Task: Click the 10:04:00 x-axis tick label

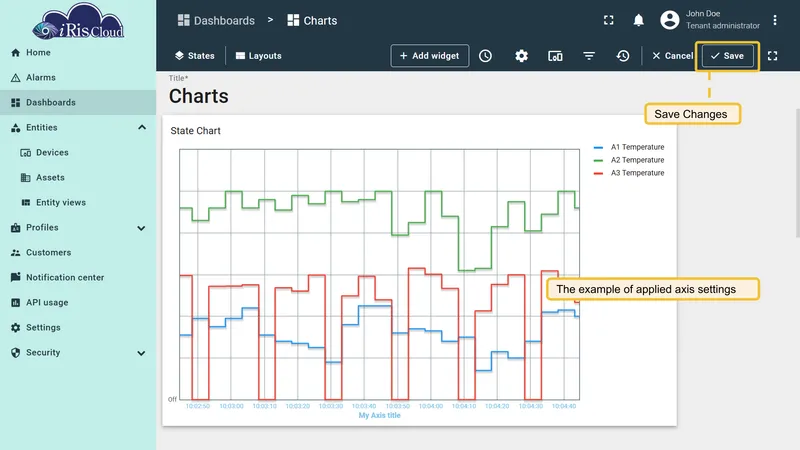Action: (431, 406)
